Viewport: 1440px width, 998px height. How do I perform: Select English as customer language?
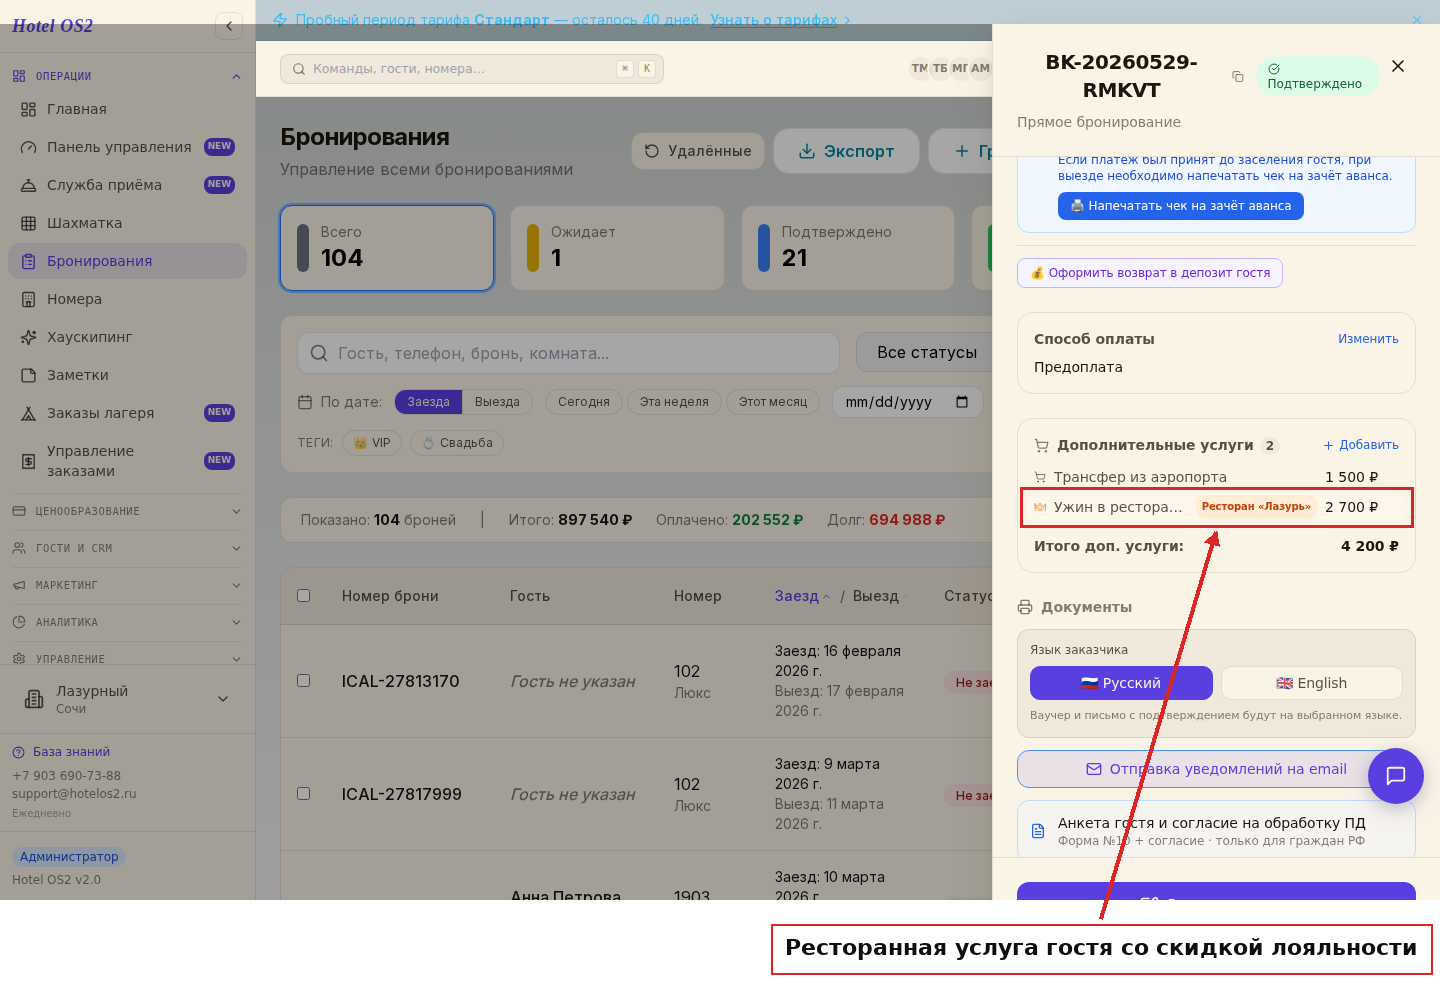[1311, 683]
